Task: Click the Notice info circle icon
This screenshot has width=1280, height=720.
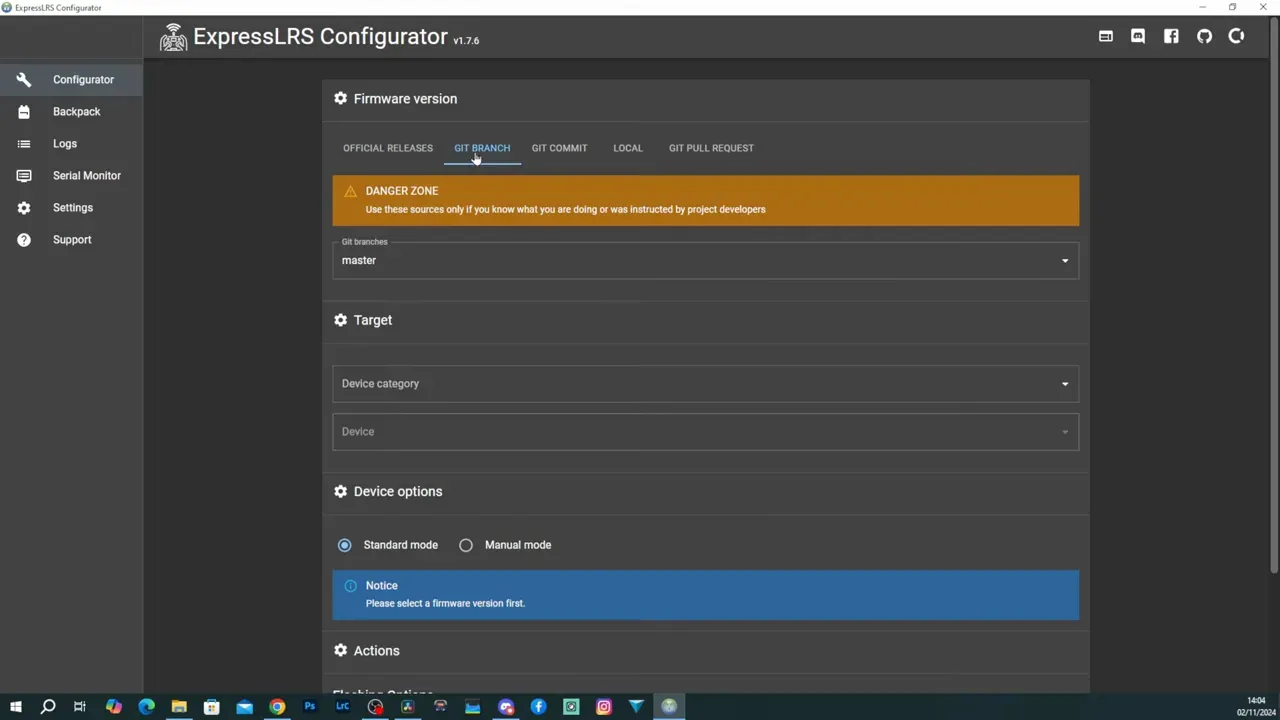Action: coord(350,586)
